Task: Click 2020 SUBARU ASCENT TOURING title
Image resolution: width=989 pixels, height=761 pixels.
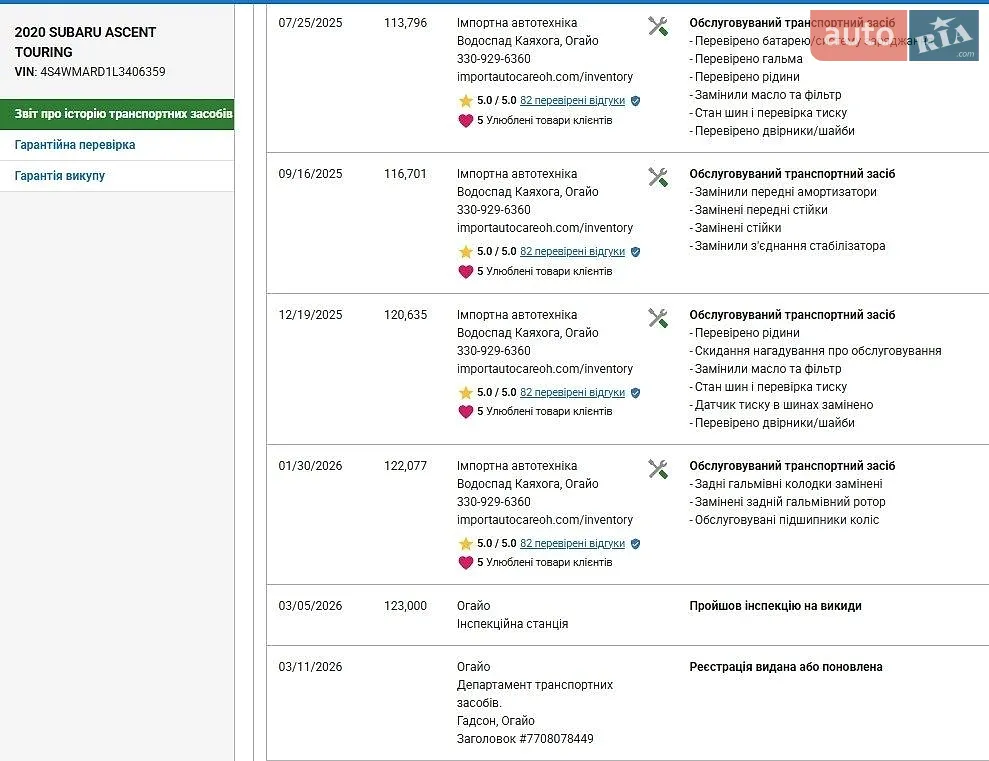Action: (85, 42)
